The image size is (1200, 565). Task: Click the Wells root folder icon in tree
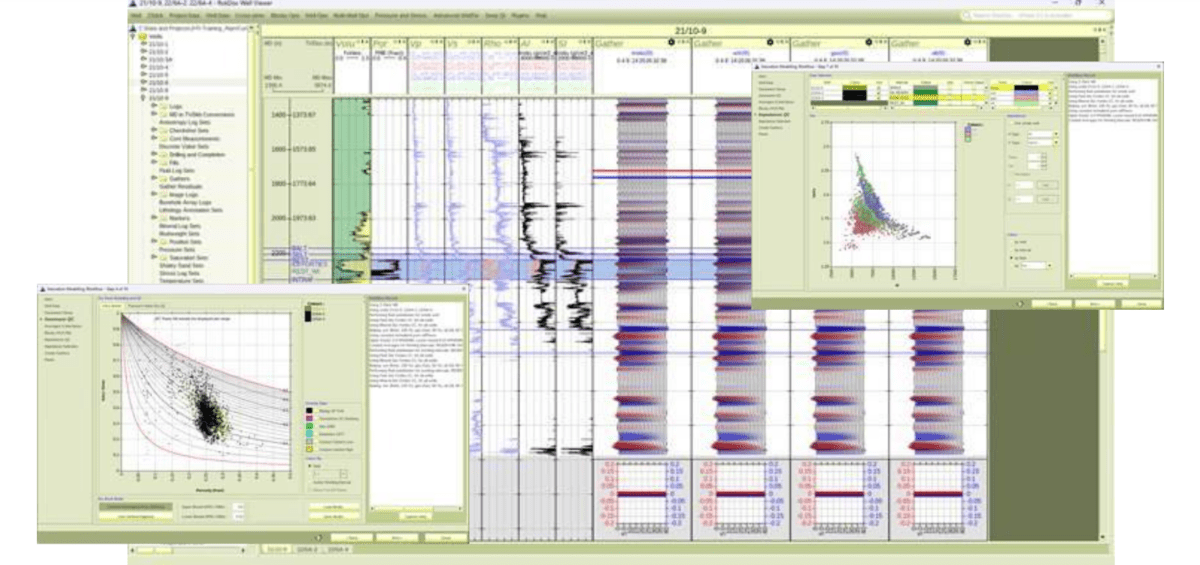(x=143, y=37)
